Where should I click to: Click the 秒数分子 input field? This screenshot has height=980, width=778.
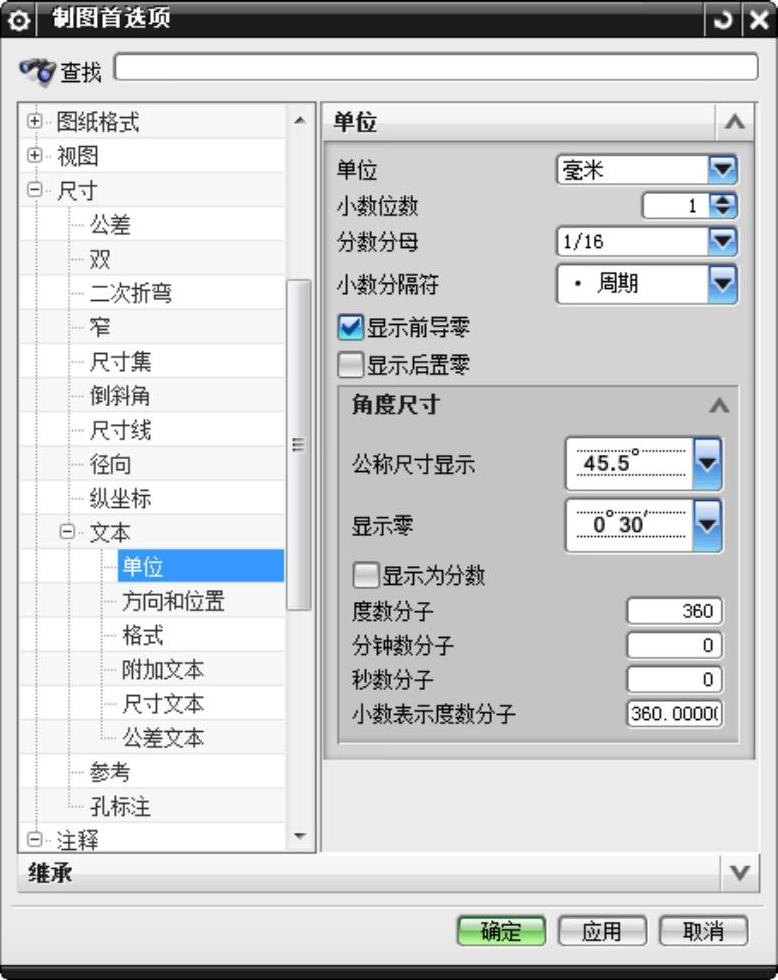click(x=674, y=679)
